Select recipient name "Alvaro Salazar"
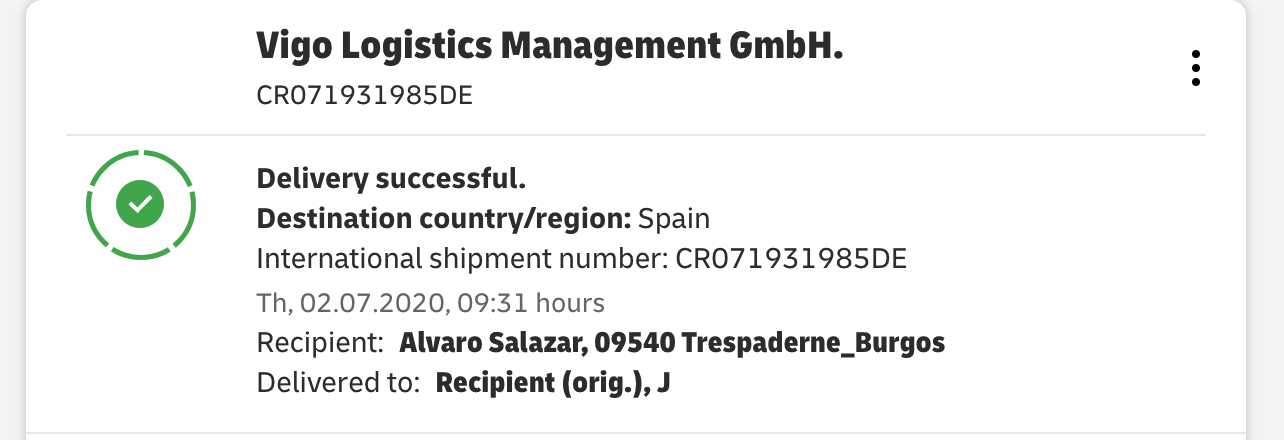 click(x=491, y=343)
